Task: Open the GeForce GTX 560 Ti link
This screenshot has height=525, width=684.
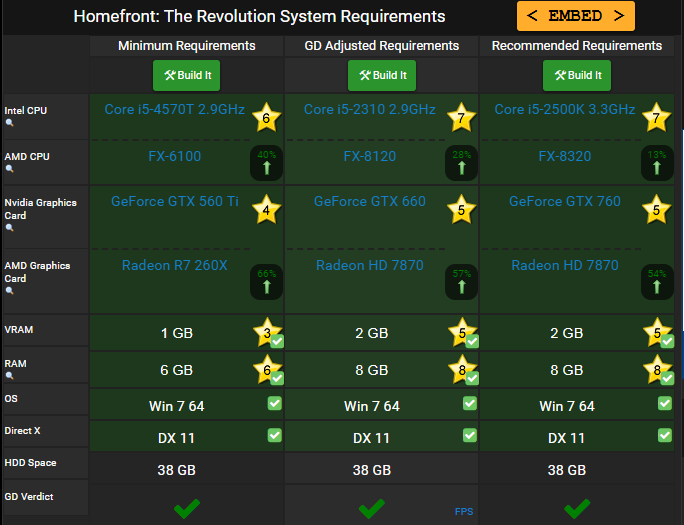Action: (174, 201)
